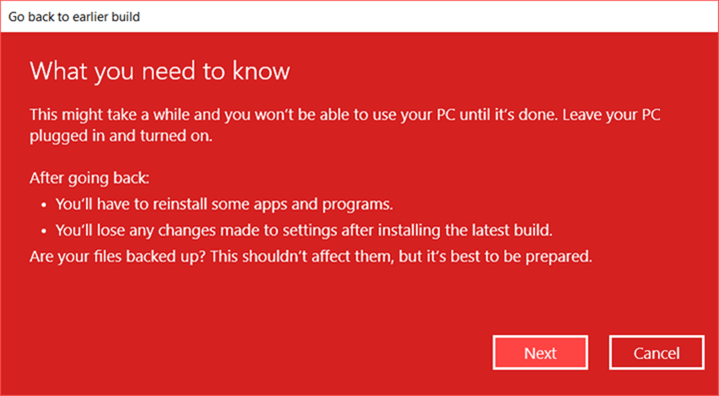This screenshot has width=719, height=396.
Task: Click bullet dot before 'lose any changes'
Action: pos(44,231)
